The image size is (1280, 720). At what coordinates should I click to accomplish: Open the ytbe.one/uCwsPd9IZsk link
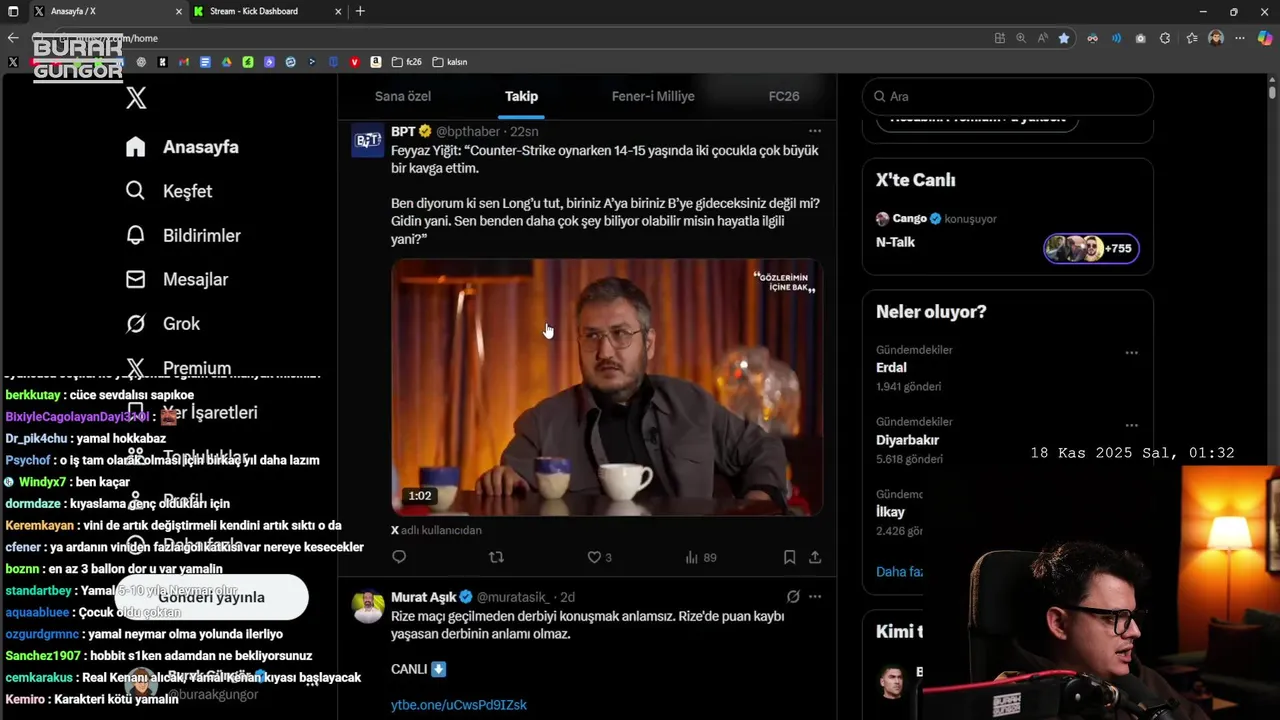tap(459, 705)
